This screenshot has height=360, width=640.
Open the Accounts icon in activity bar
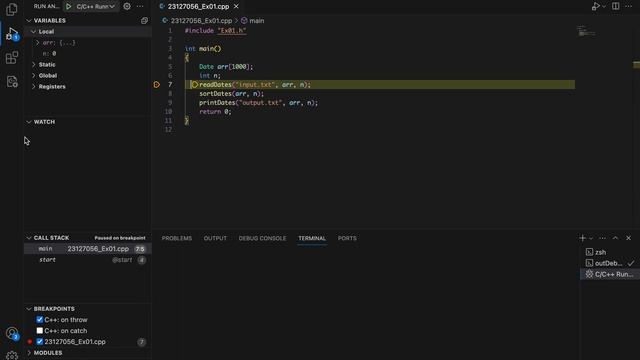(12, 333)
